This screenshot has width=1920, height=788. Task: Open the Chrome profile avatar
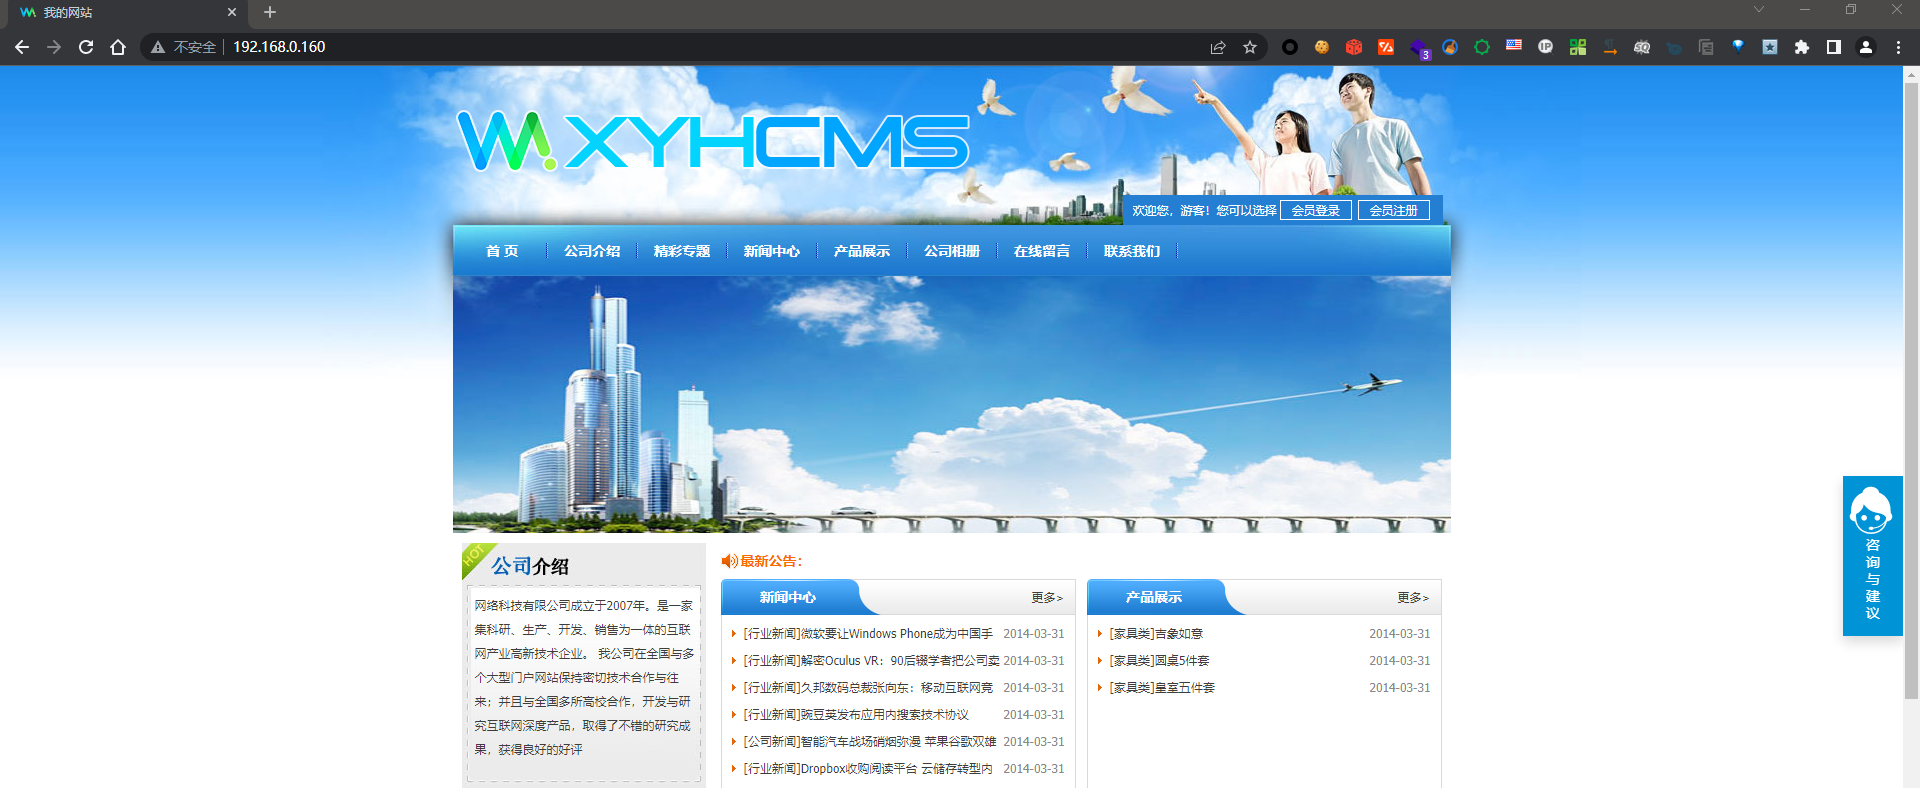pos(1866,47)
